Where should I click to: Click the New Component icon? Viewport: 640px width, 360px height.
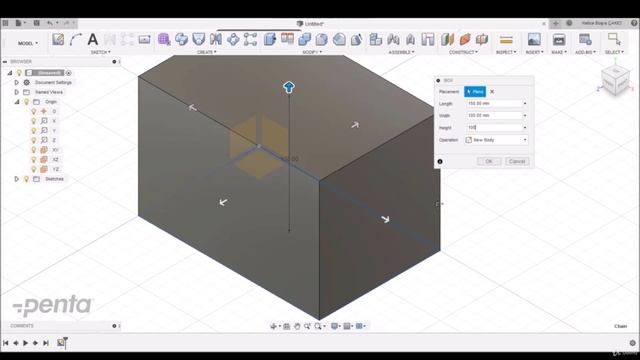click(x=376, y=39)
